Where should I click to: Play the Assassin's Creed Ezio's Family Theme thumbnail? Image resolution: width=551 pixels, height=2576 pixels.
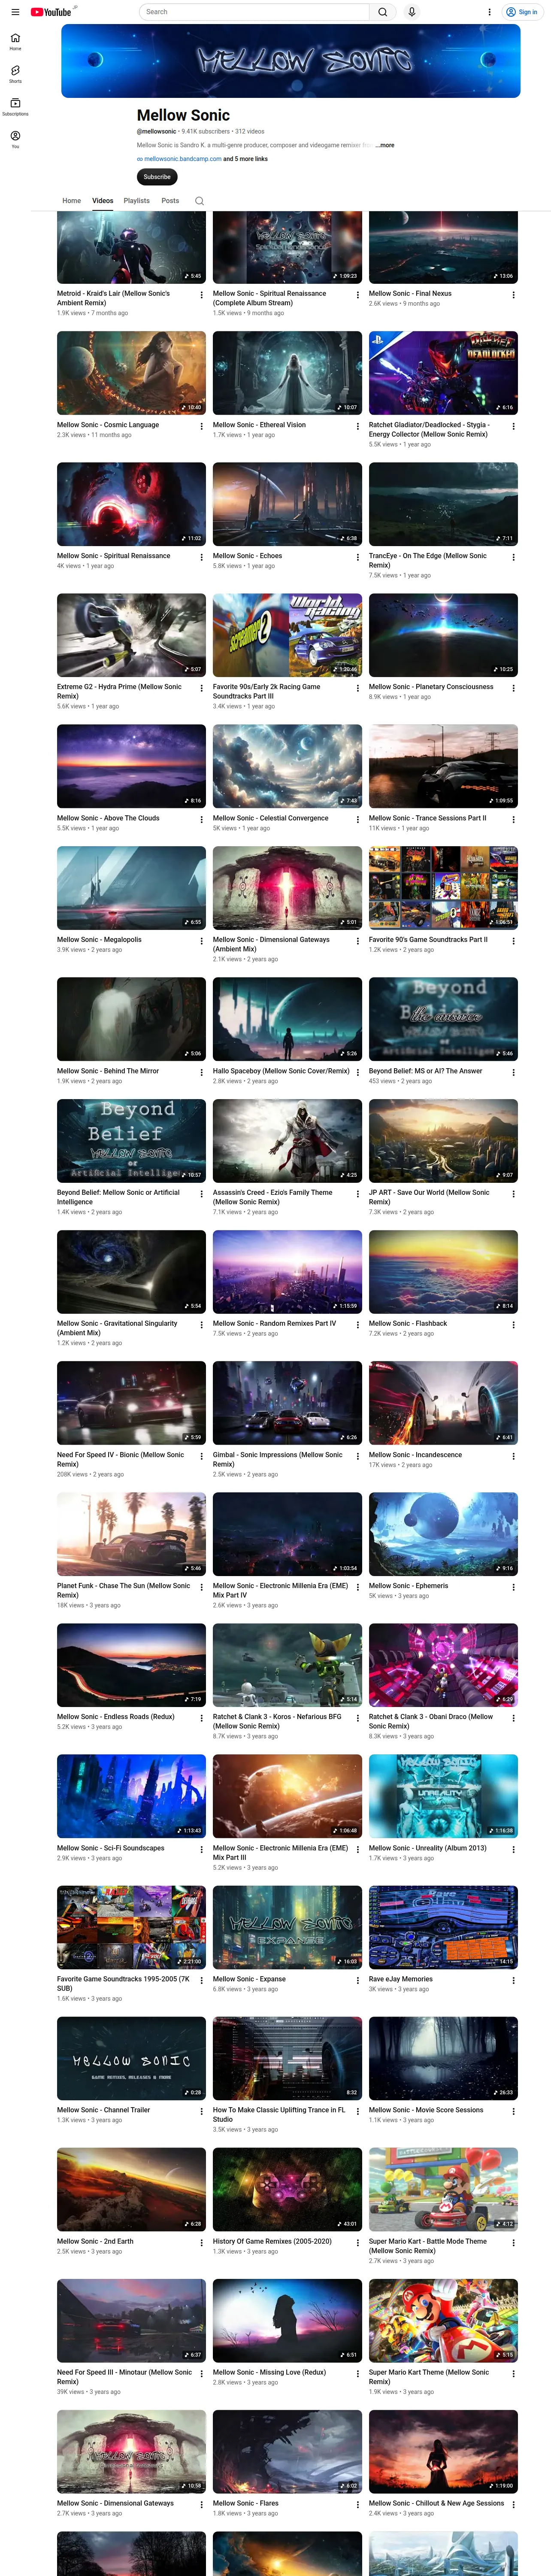(287, 1141)
